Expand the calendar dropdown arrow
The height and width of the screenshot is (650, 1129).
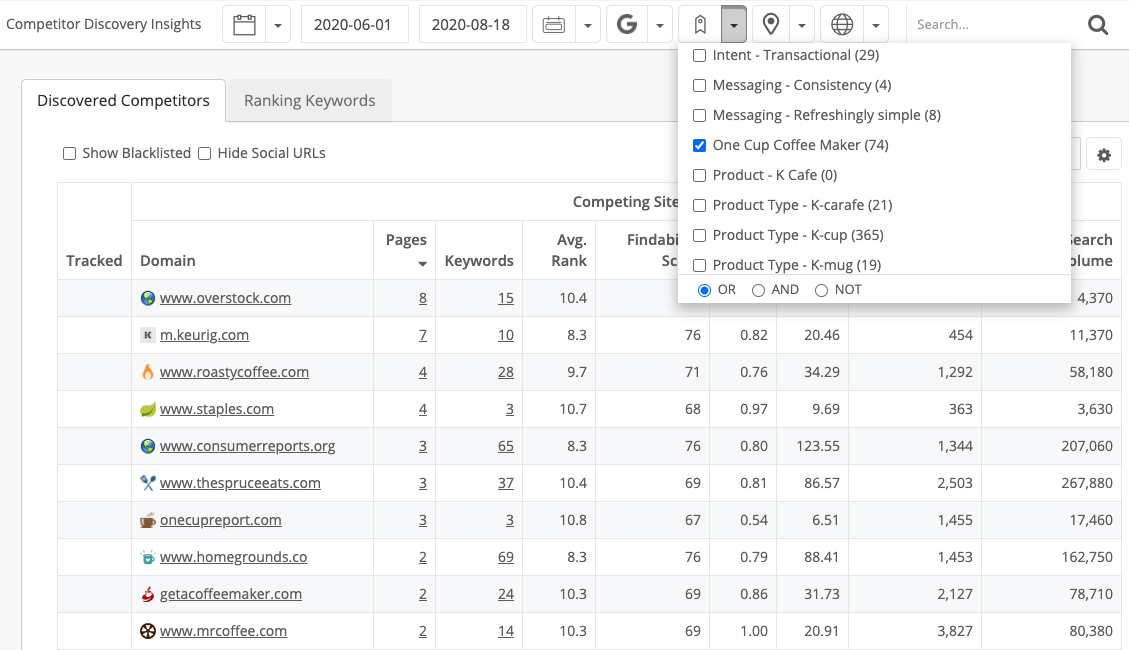click(x=279, y=25)
